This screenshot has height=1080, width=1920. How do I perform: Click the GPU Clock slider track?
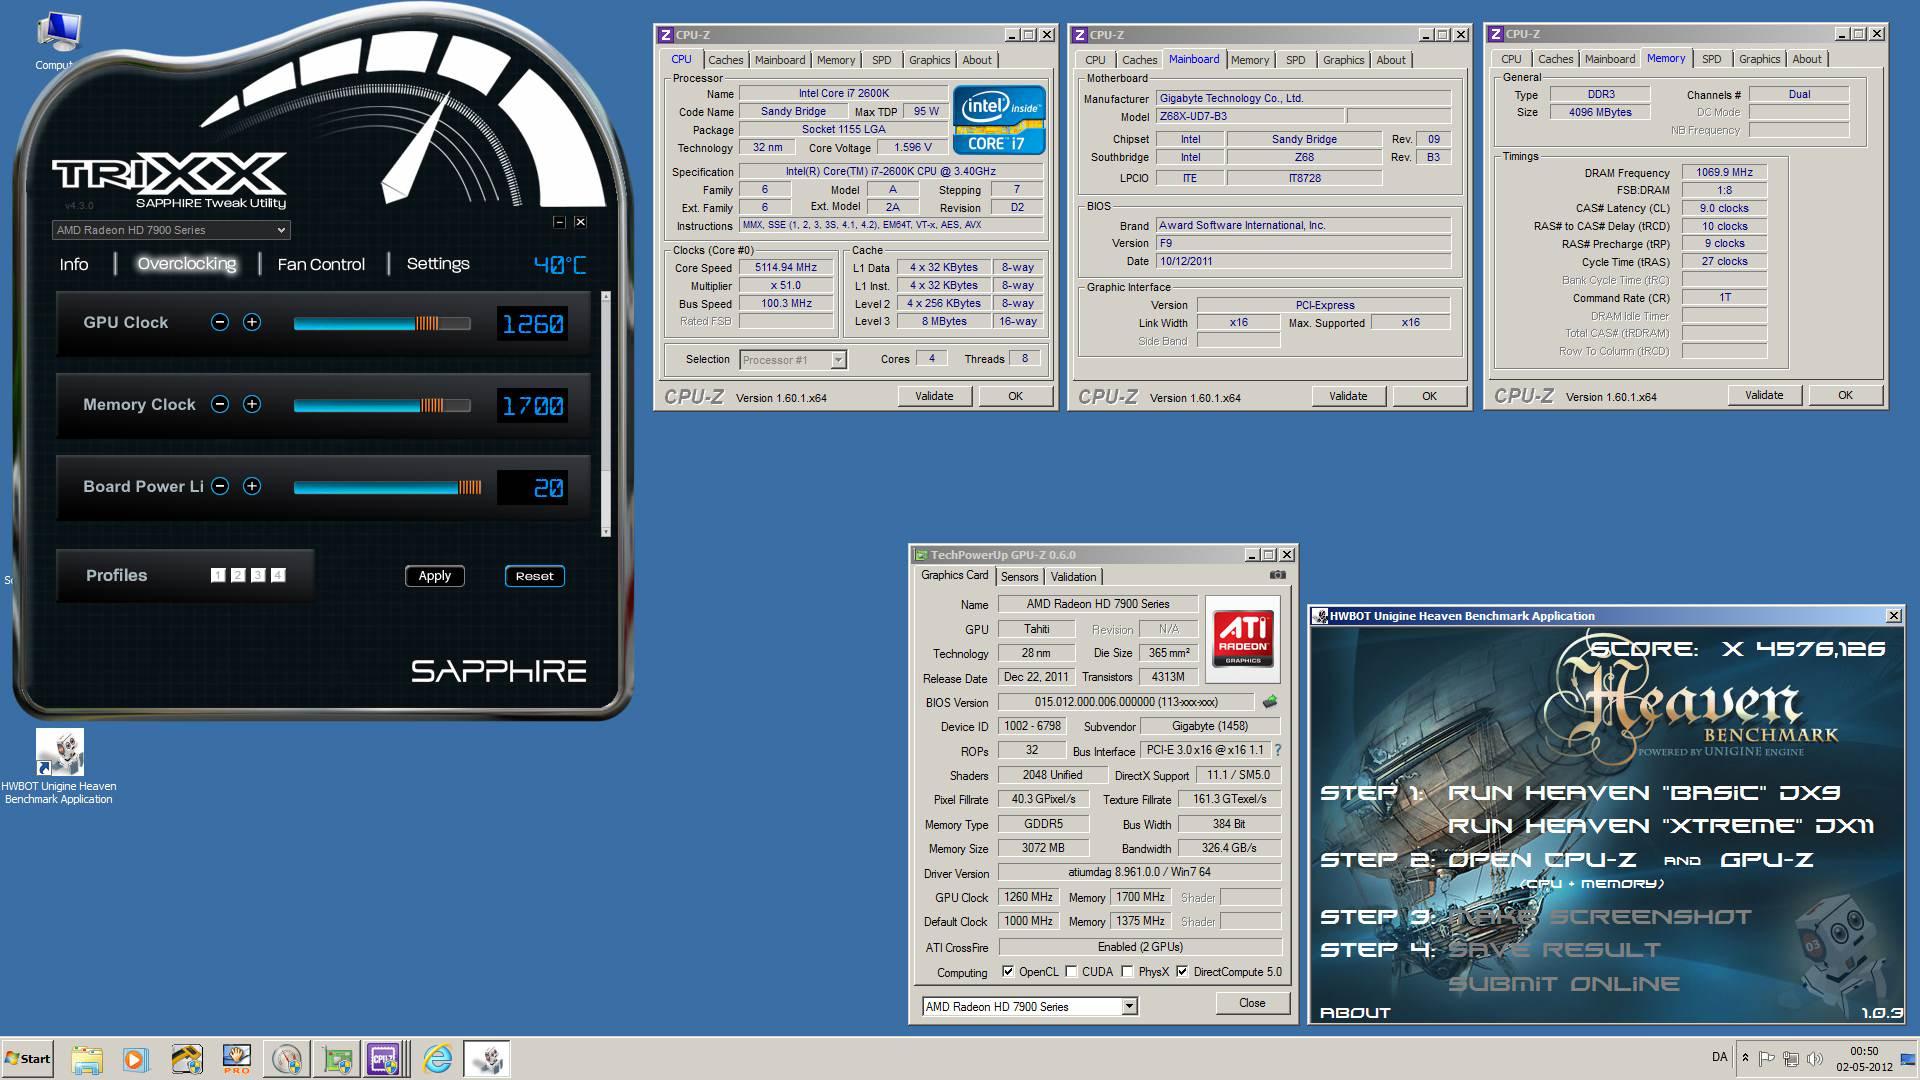click(x=381, y=323)
